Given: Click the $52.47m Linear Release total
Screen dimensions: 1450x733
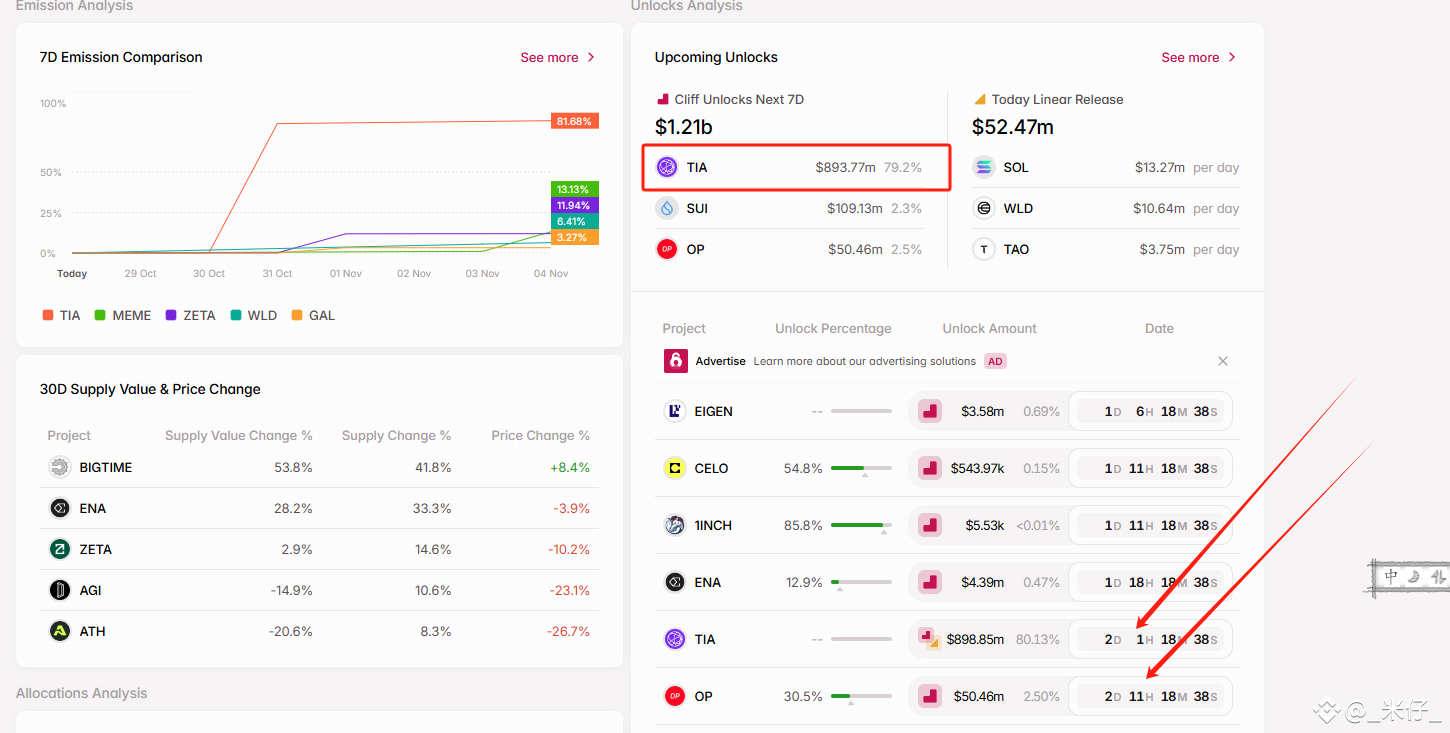Looking at the screenshot, I should (x=1013, y=127).
